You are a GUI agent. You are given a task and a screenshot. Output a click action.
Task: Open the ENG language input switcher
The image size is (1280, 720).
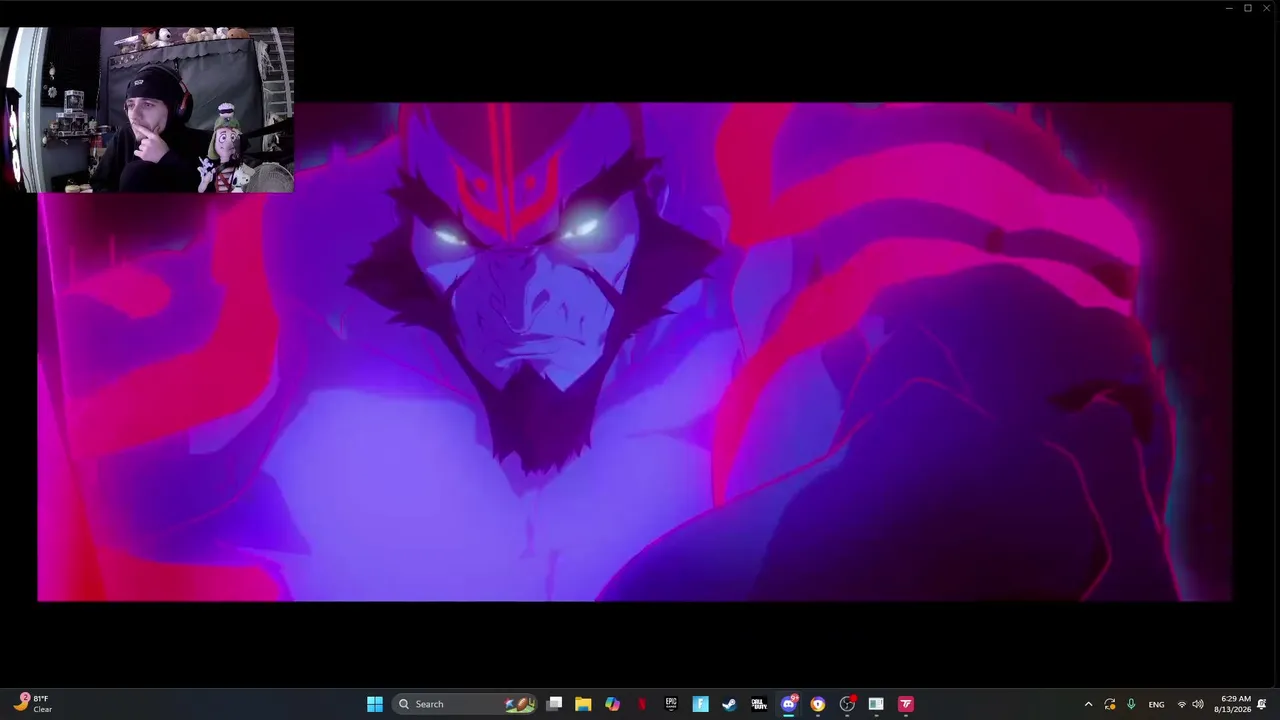(1156, 704)
